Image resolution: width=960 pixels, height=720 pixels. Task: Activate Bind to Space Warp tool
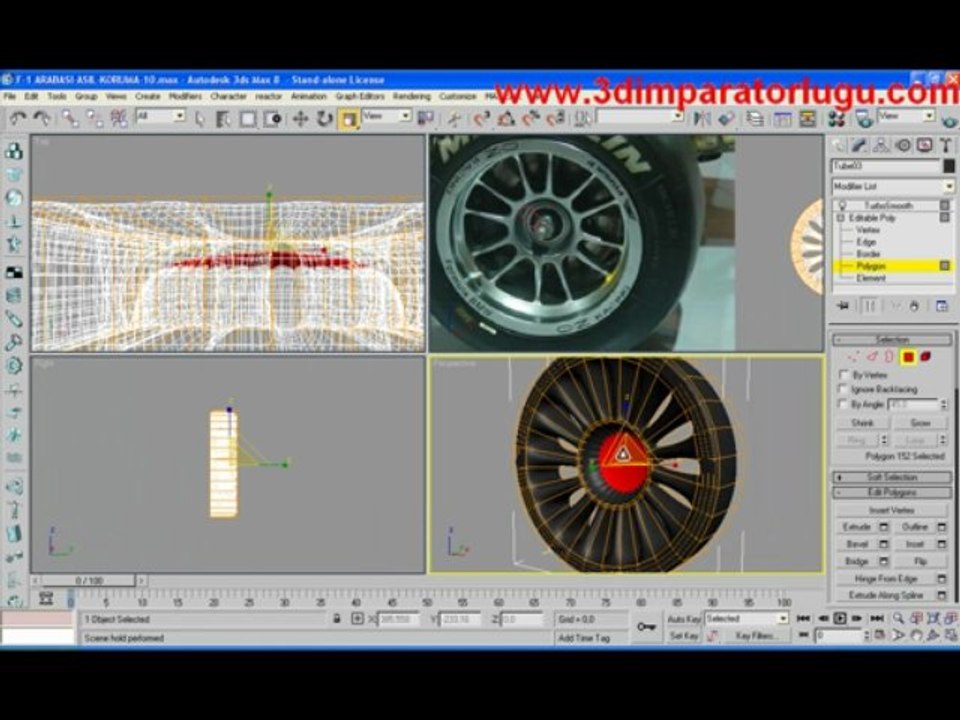119,118
